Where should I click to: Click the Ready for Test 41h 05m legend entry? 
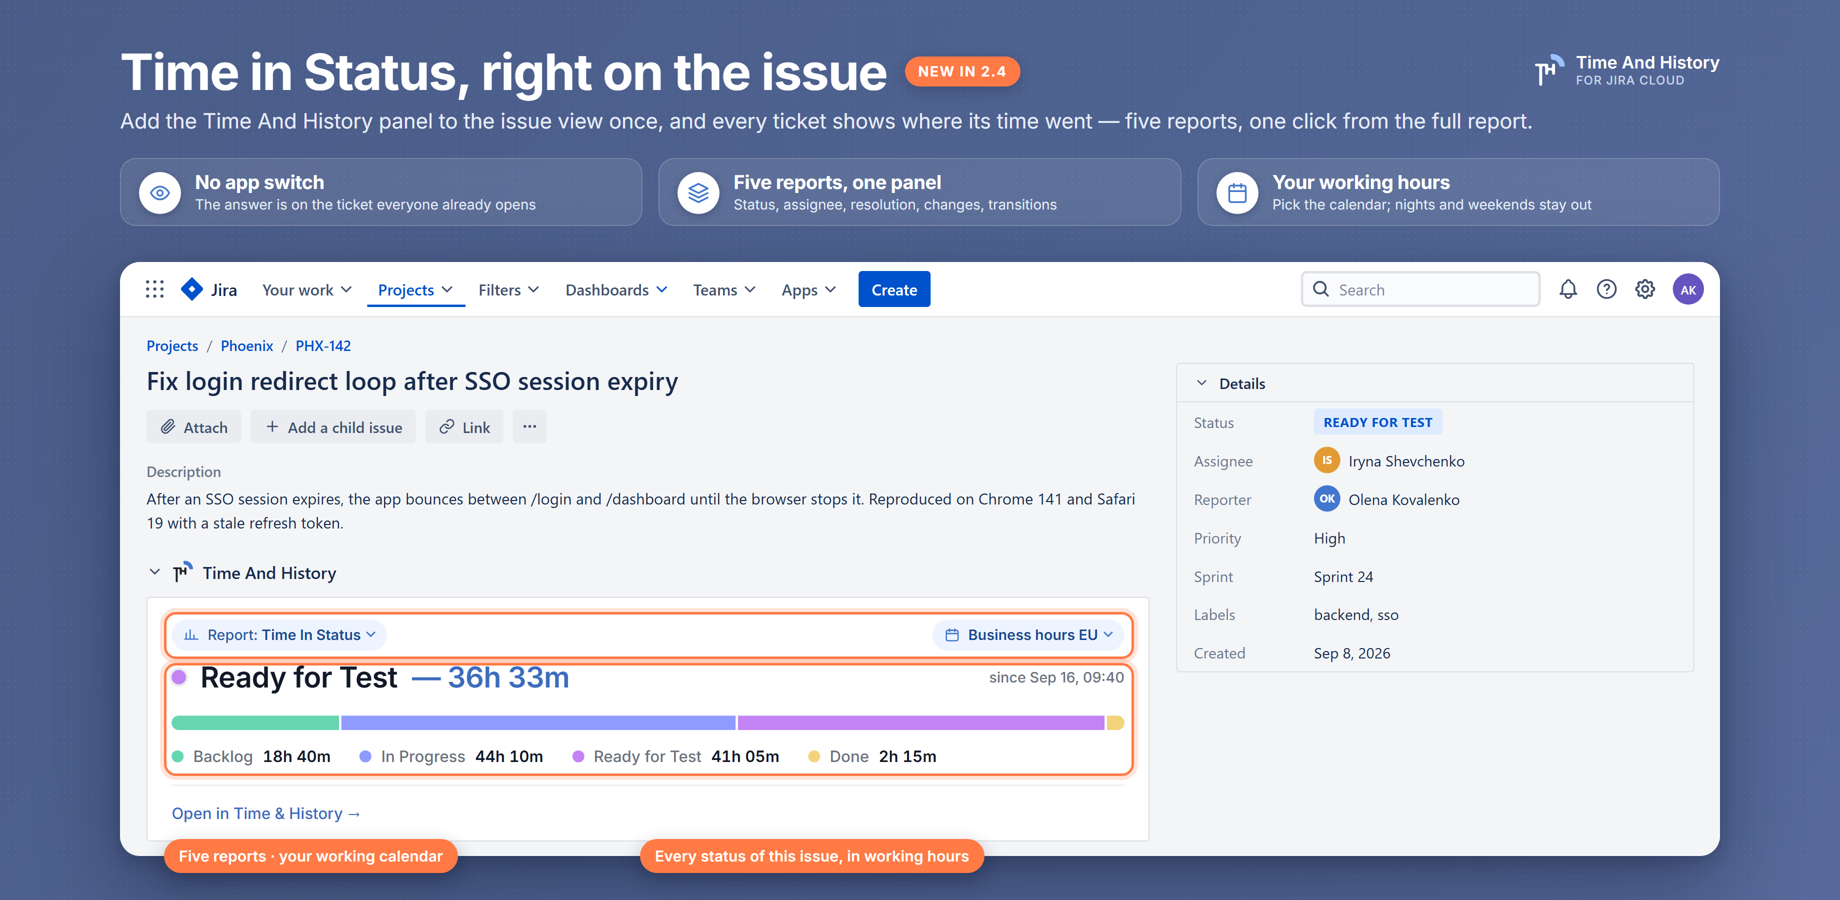click(675, 756)
